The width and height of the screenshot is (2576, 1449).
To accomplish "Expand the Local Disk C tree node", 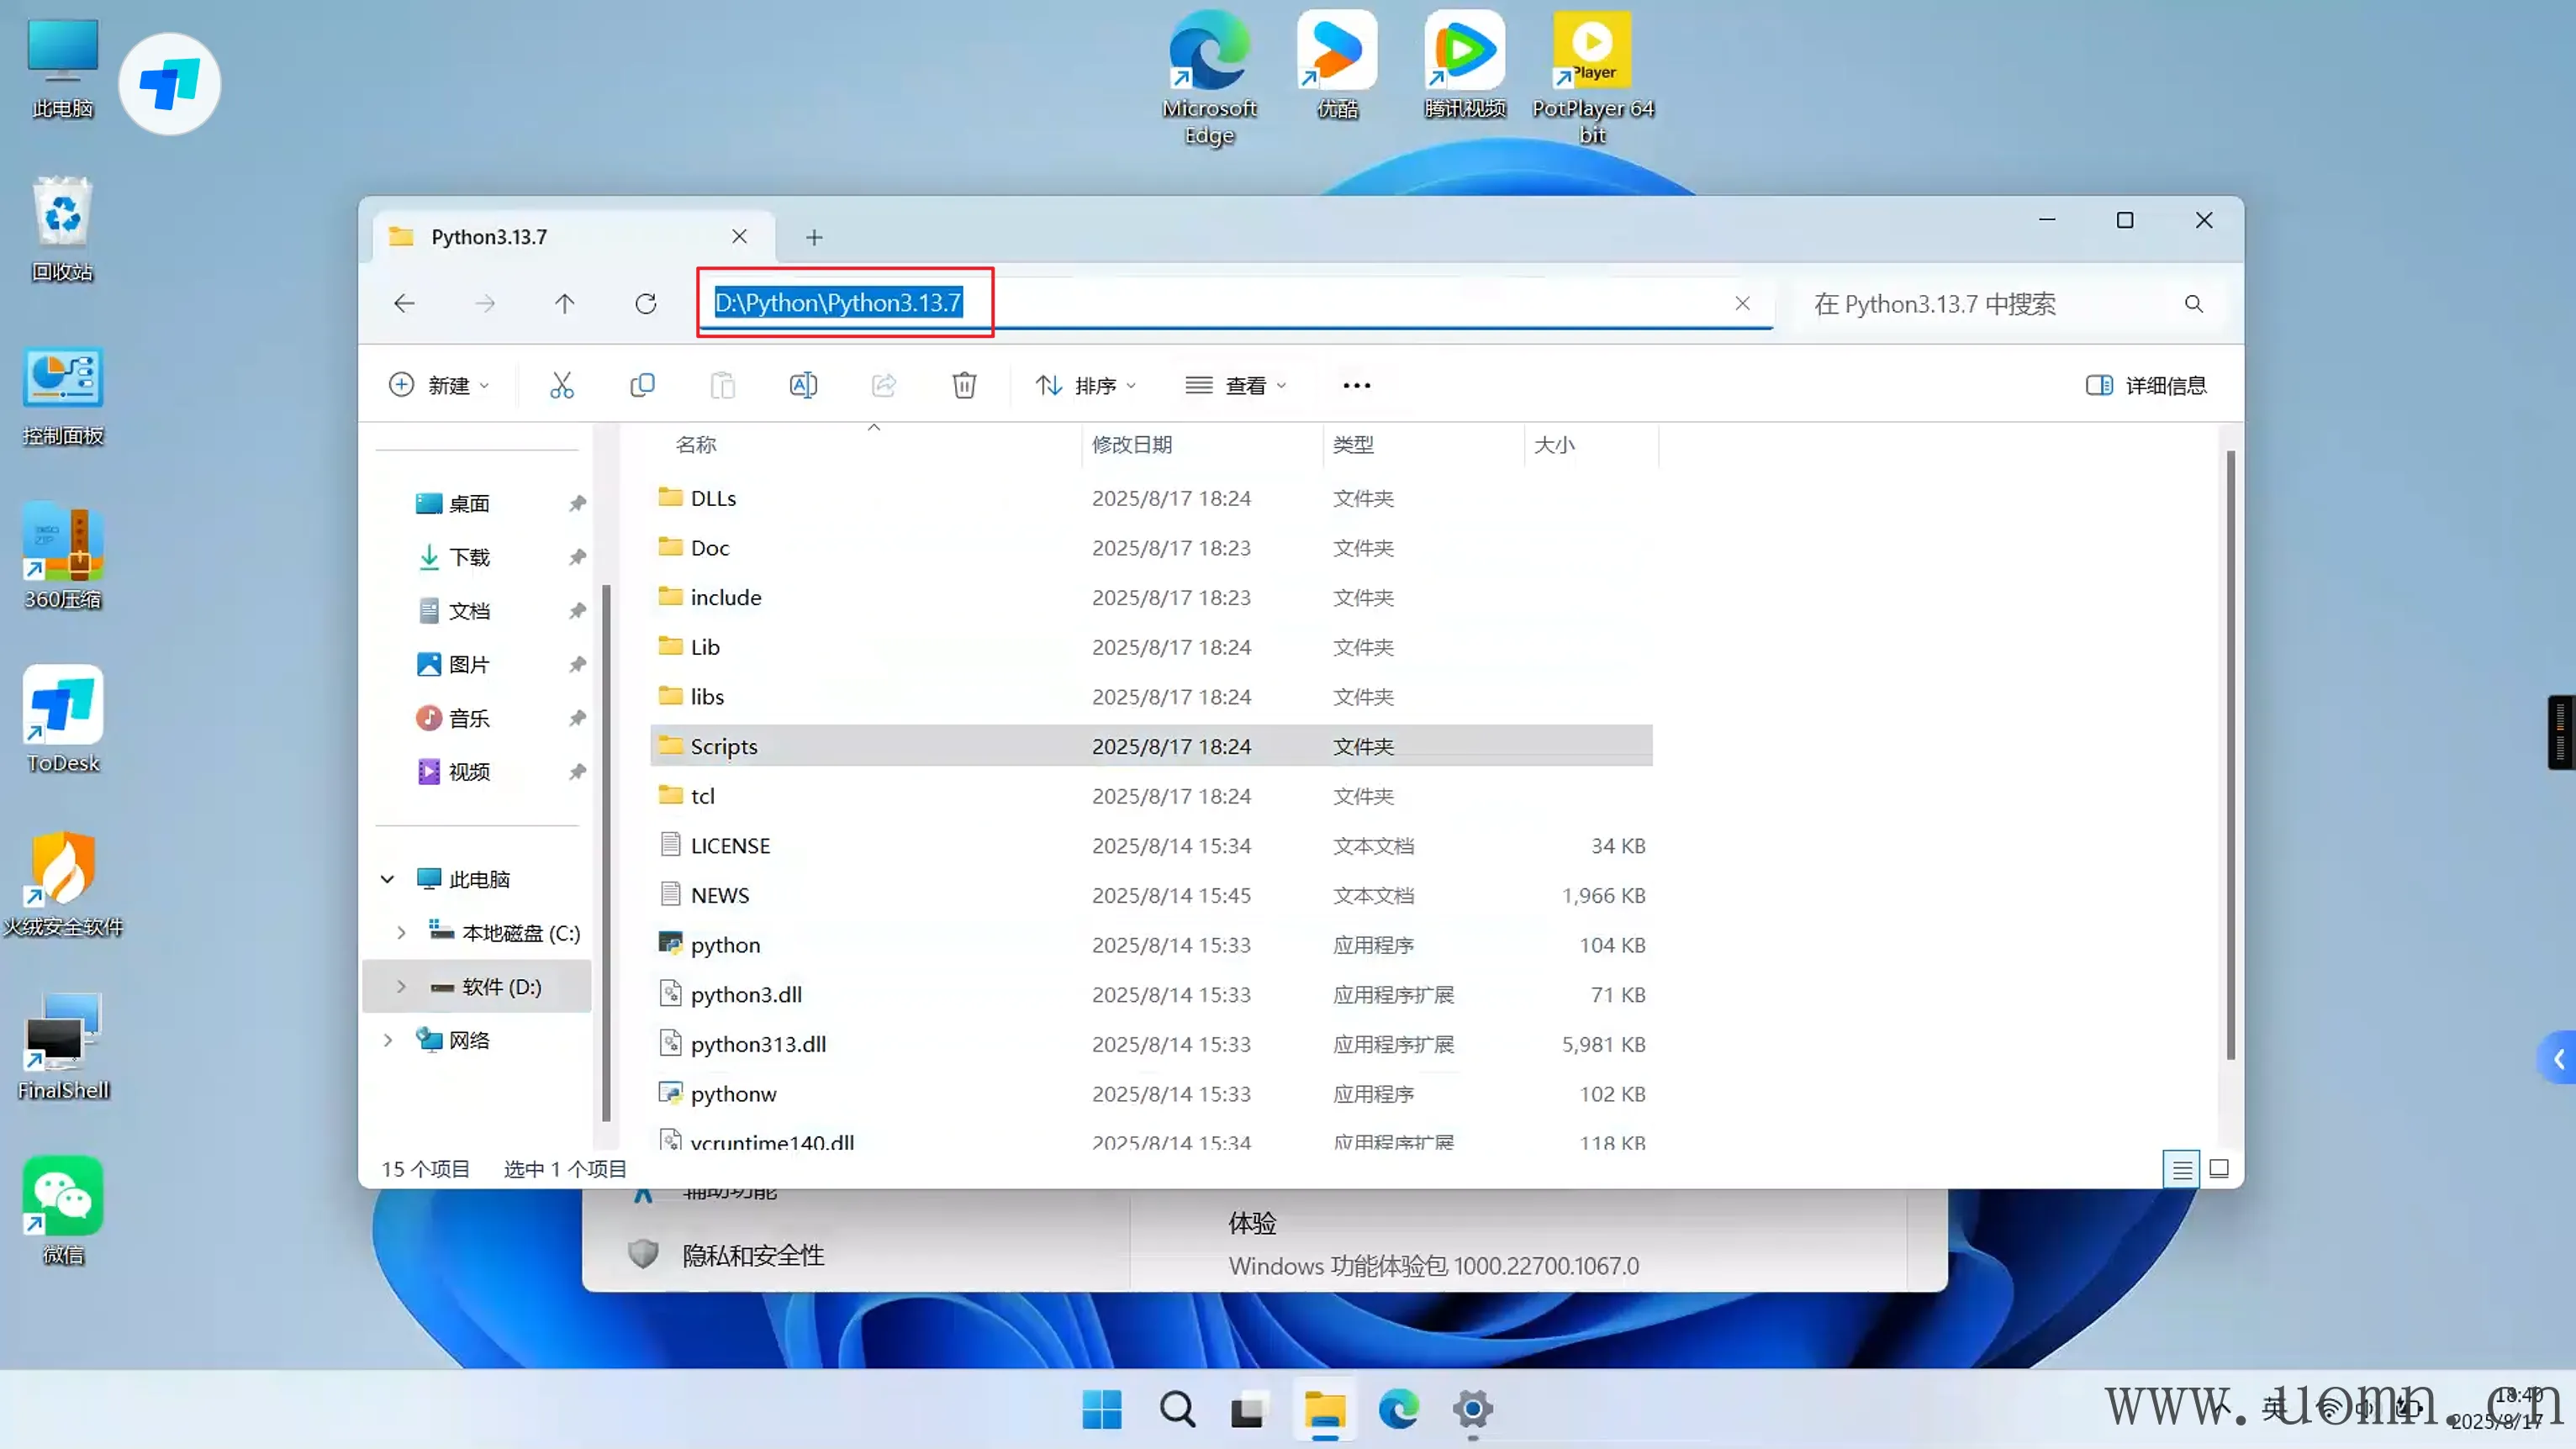I will coord(401,933).
